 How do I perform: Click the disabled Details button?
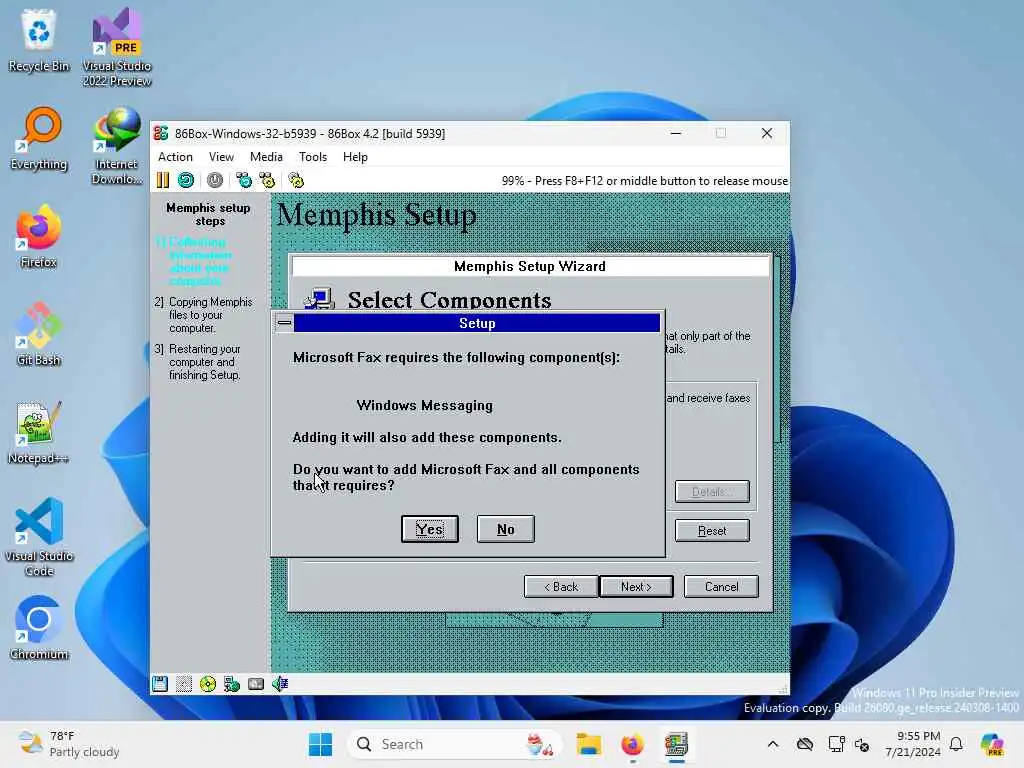pyautogui.click(x=712, y=492)
